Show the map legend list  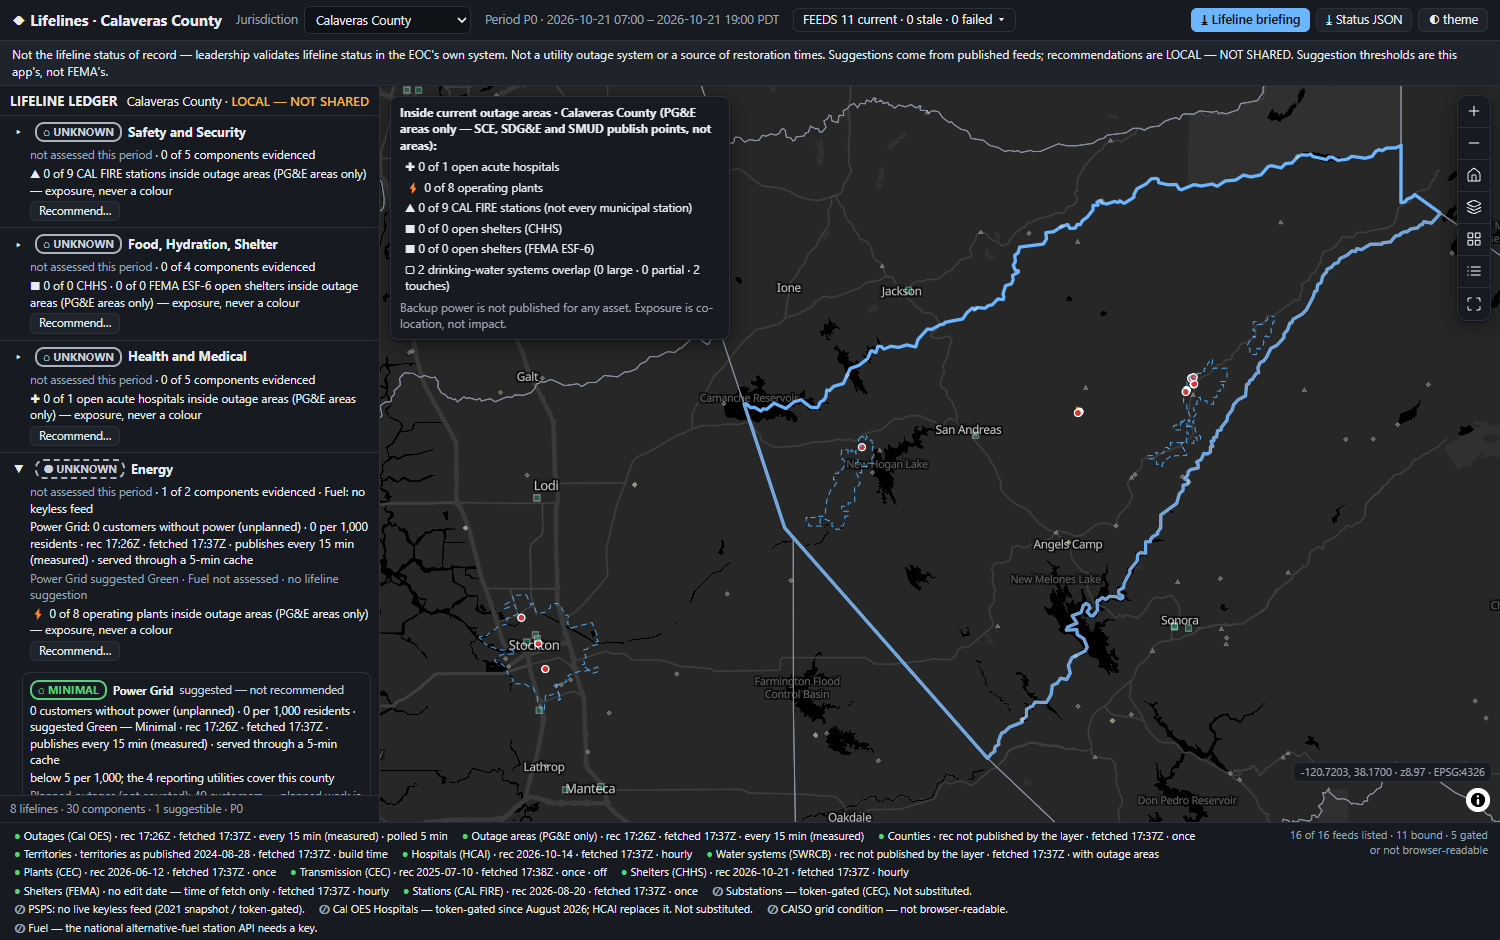click(1473, 271)
